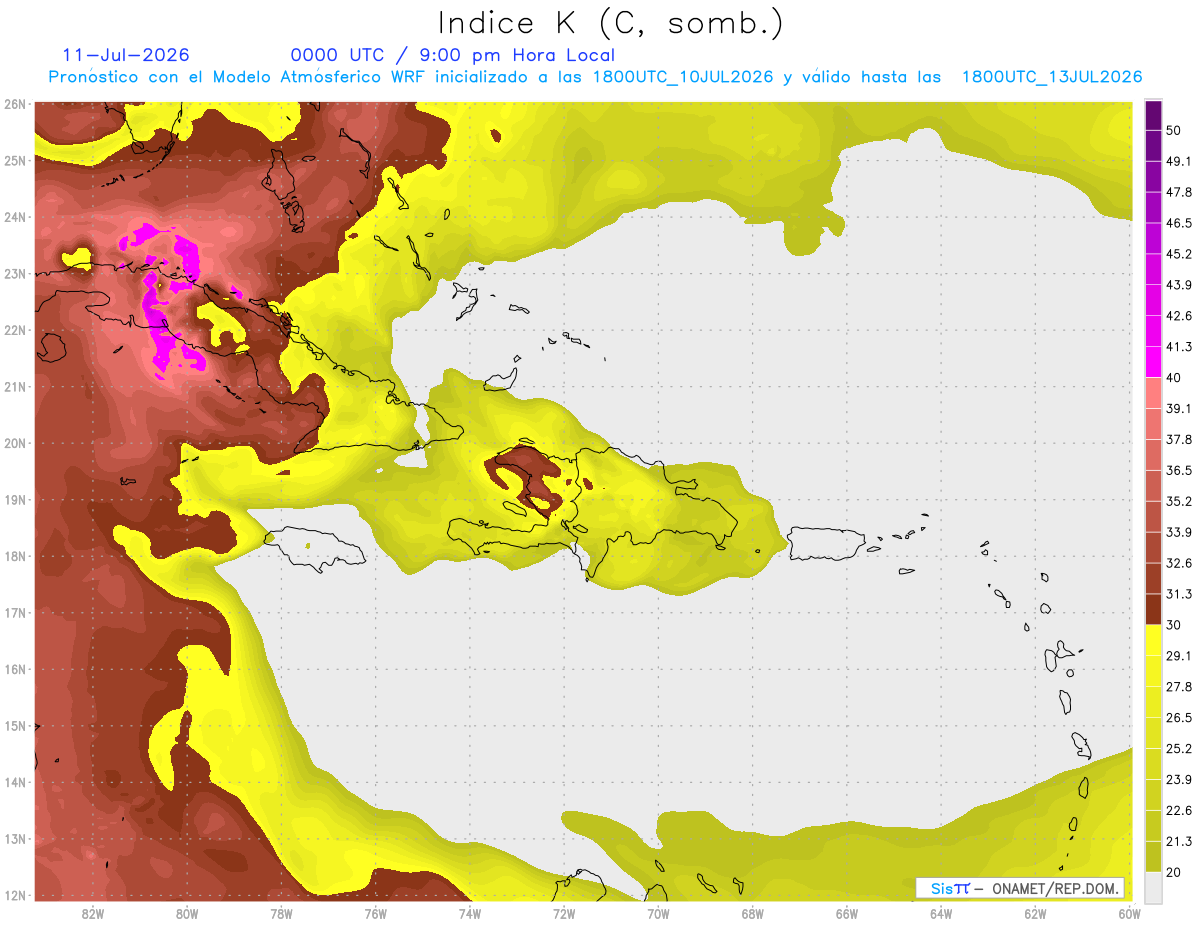Click the '62W' longitude axis label
Screen dimensions: 1200x927
pyautogui.click(x=1036, y=913)
